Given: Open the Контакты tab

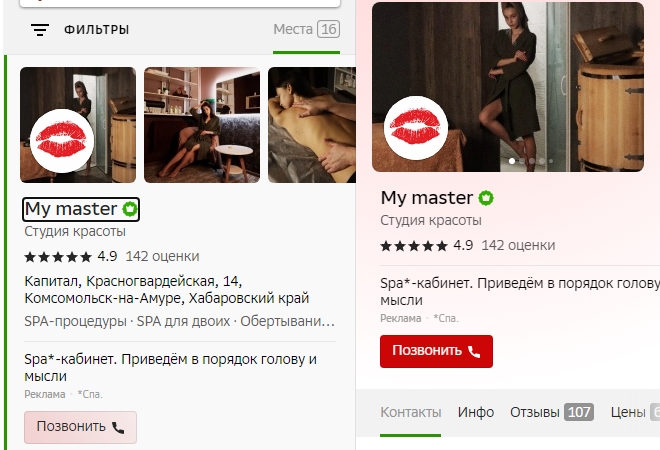Looking at the screenshot, I should (x=410, y=412).
